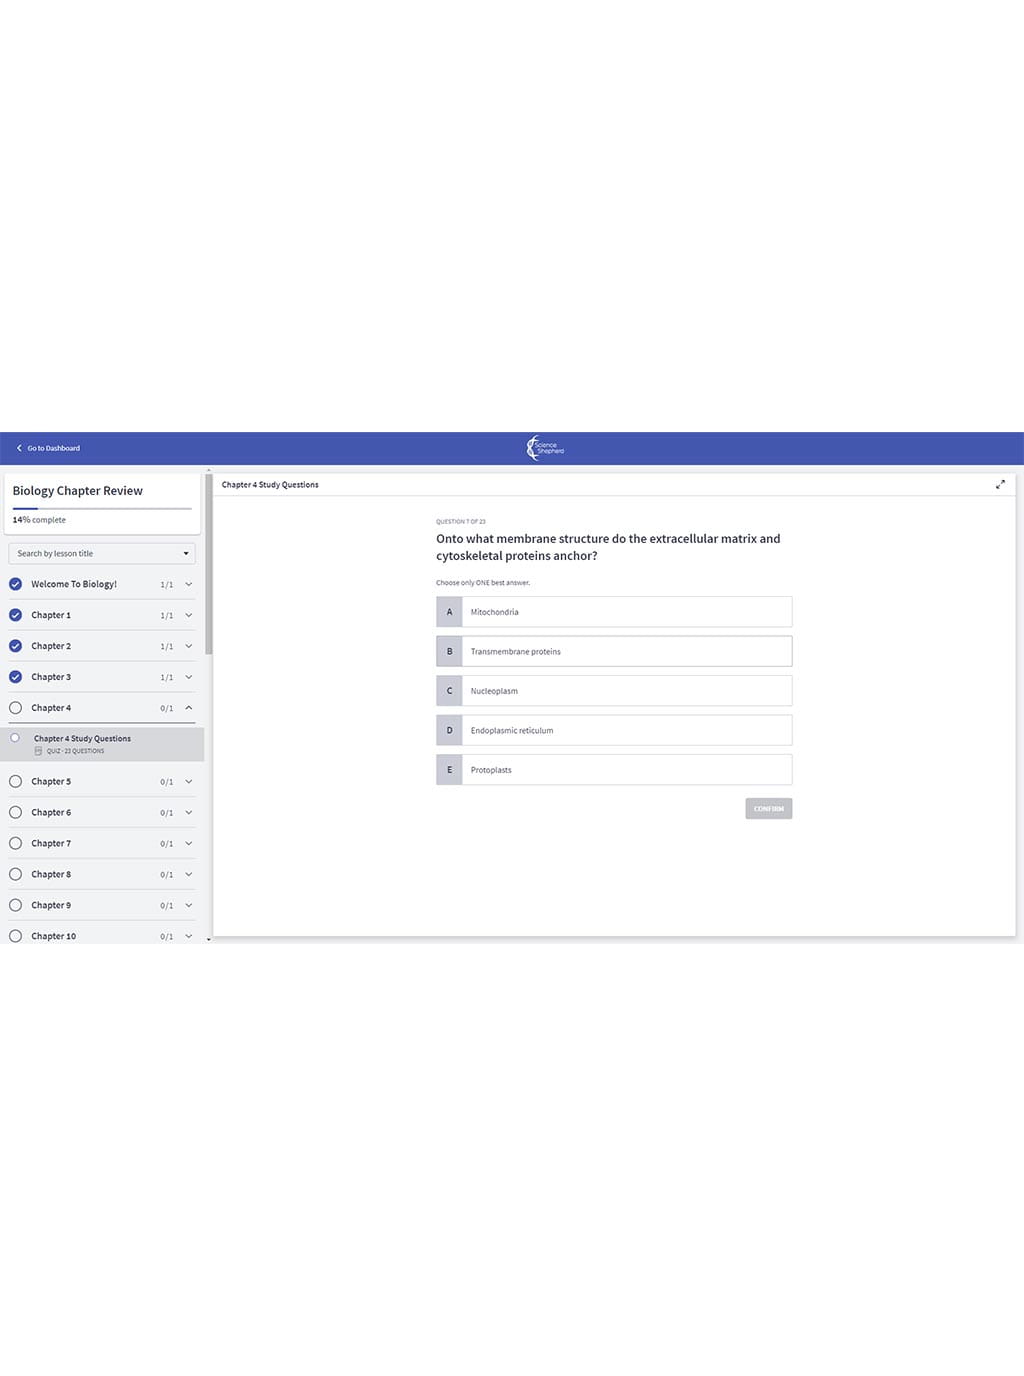Click the course progress bar
Image resolution: width=1024 pixels, height=1376 pixels.
(x=102, y=509)
